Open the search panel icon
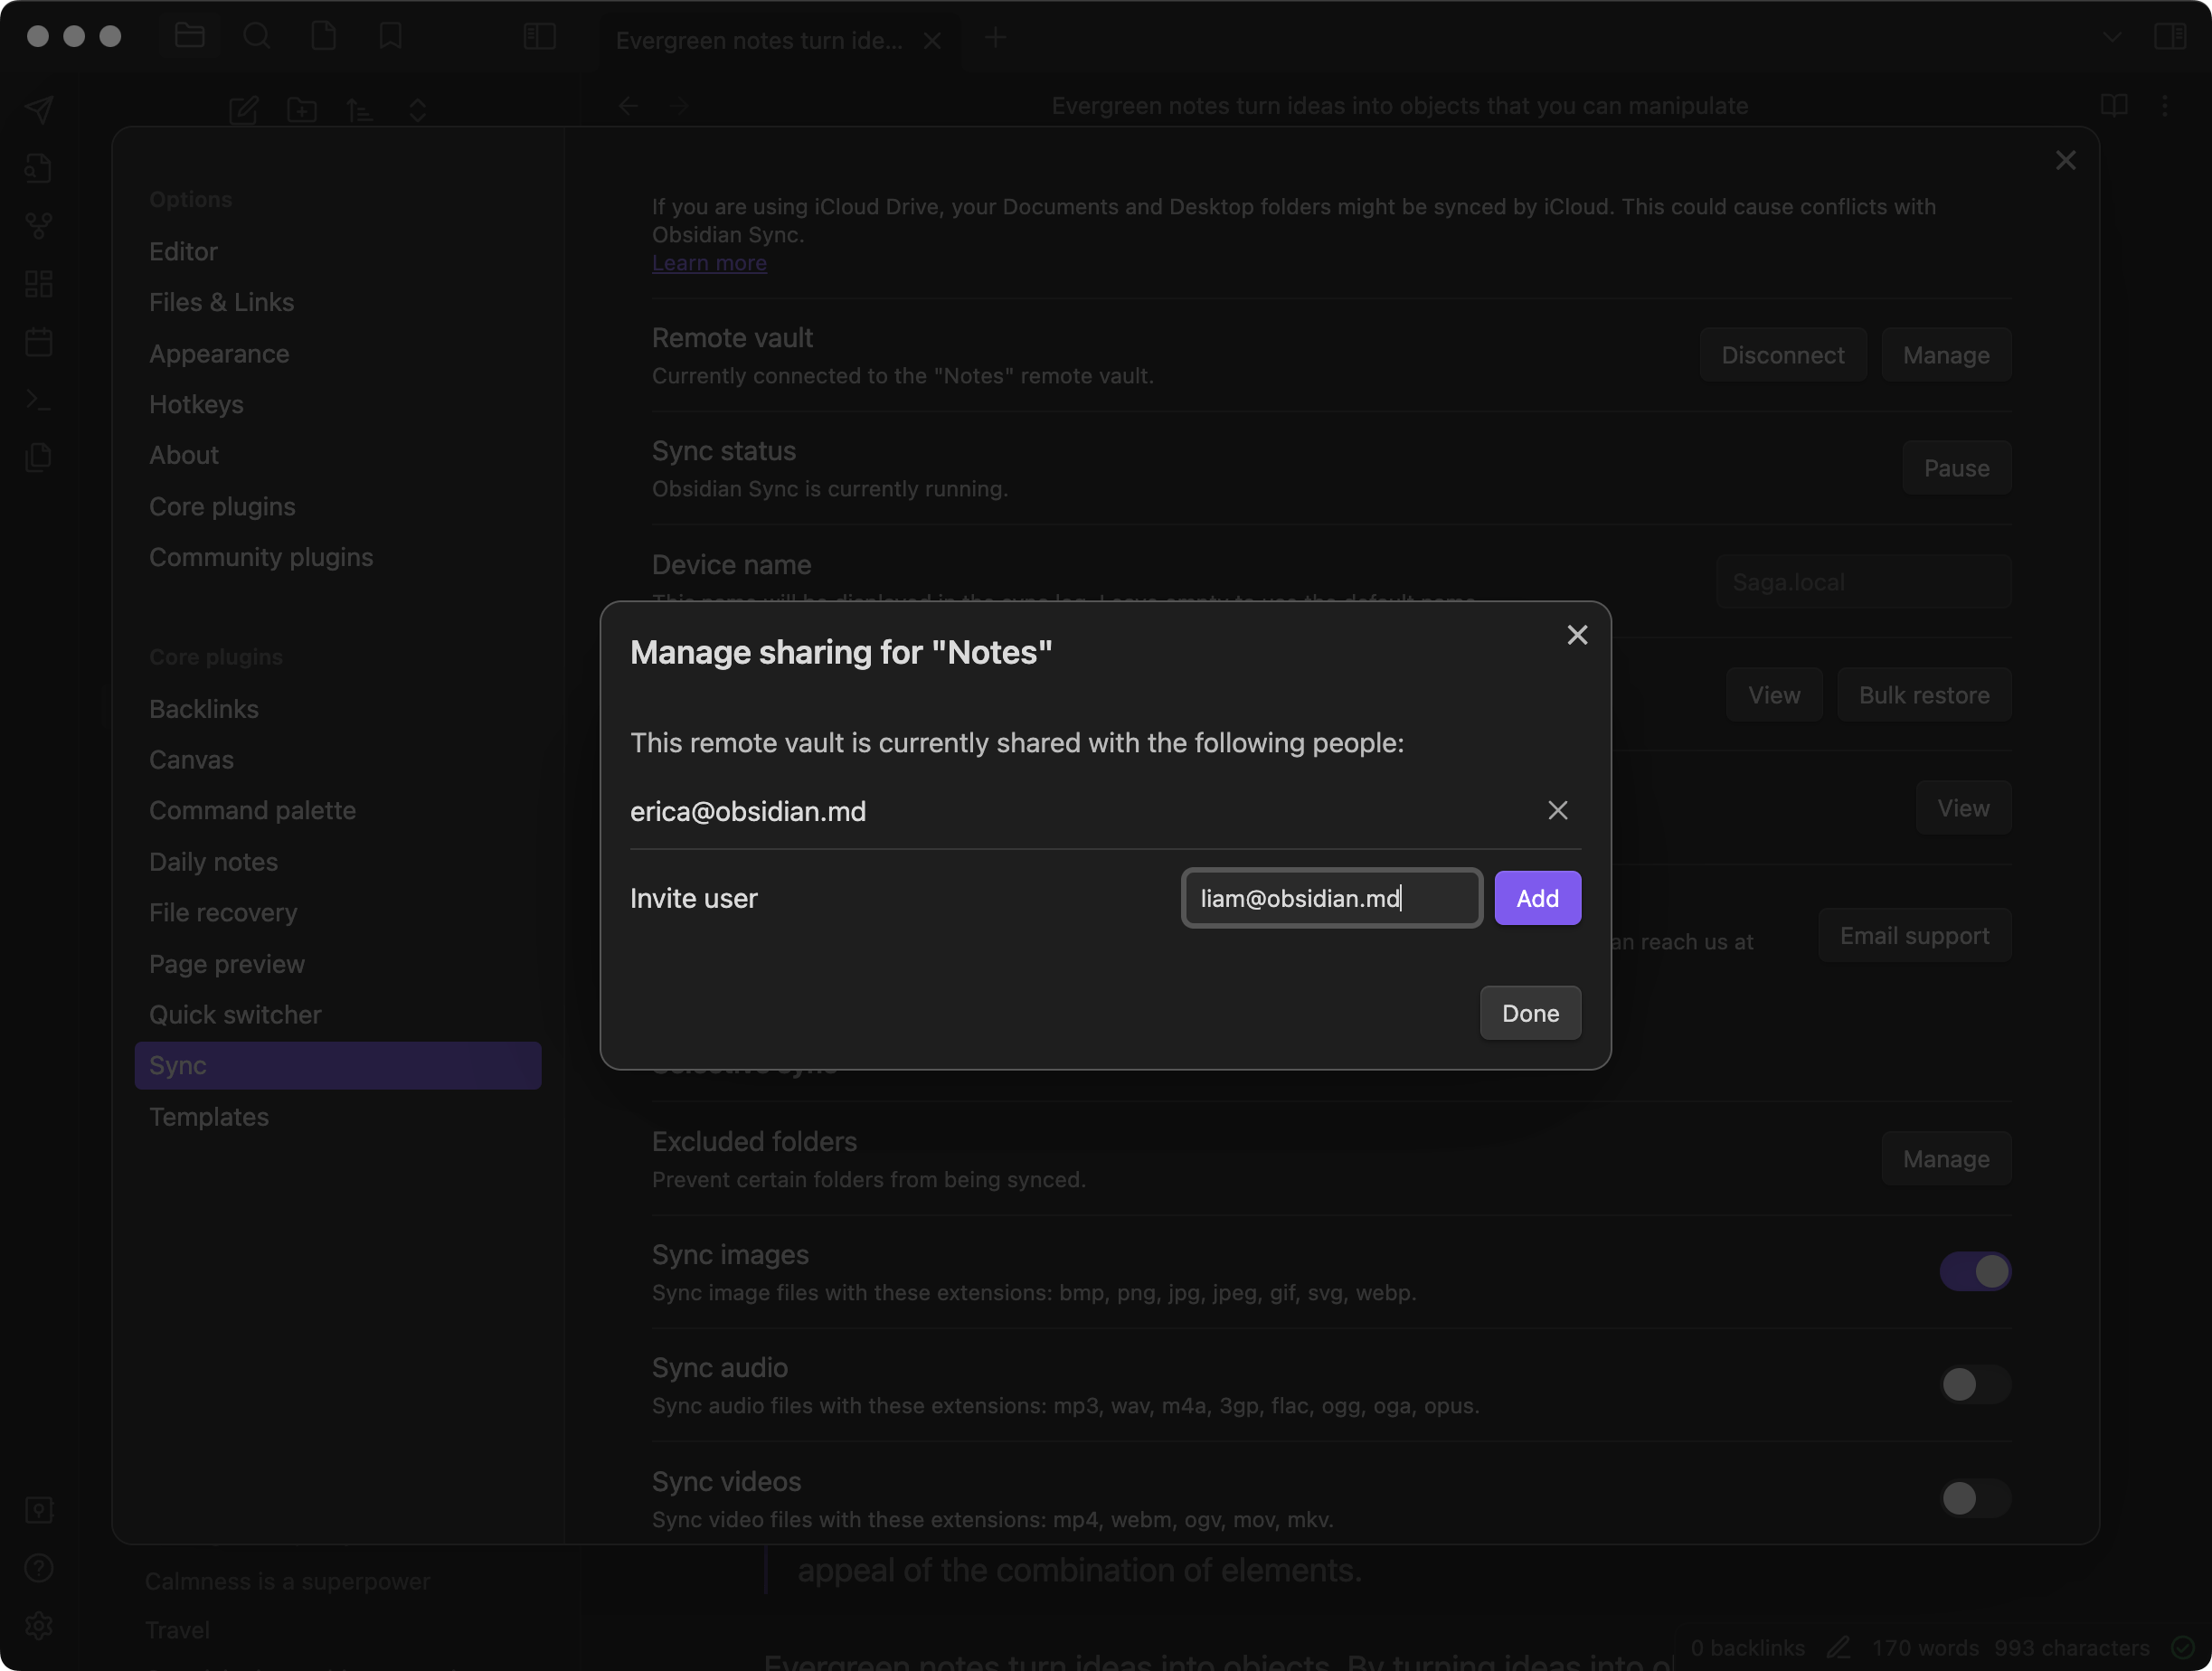This screenshot has height=1671, width=2212. [257, 36]
